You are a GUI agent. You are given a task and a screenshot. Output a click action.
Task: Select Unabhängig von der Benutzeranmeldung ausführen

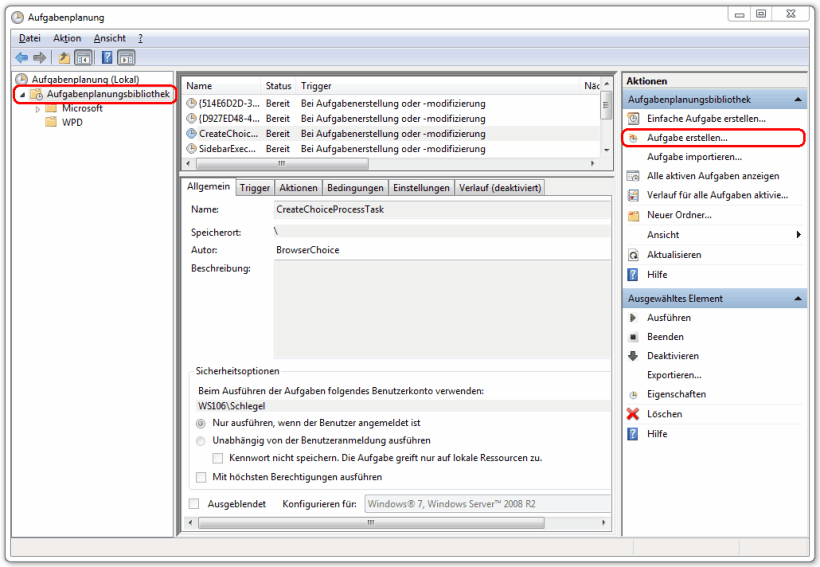pyautogui.click(x=200, y=441)
